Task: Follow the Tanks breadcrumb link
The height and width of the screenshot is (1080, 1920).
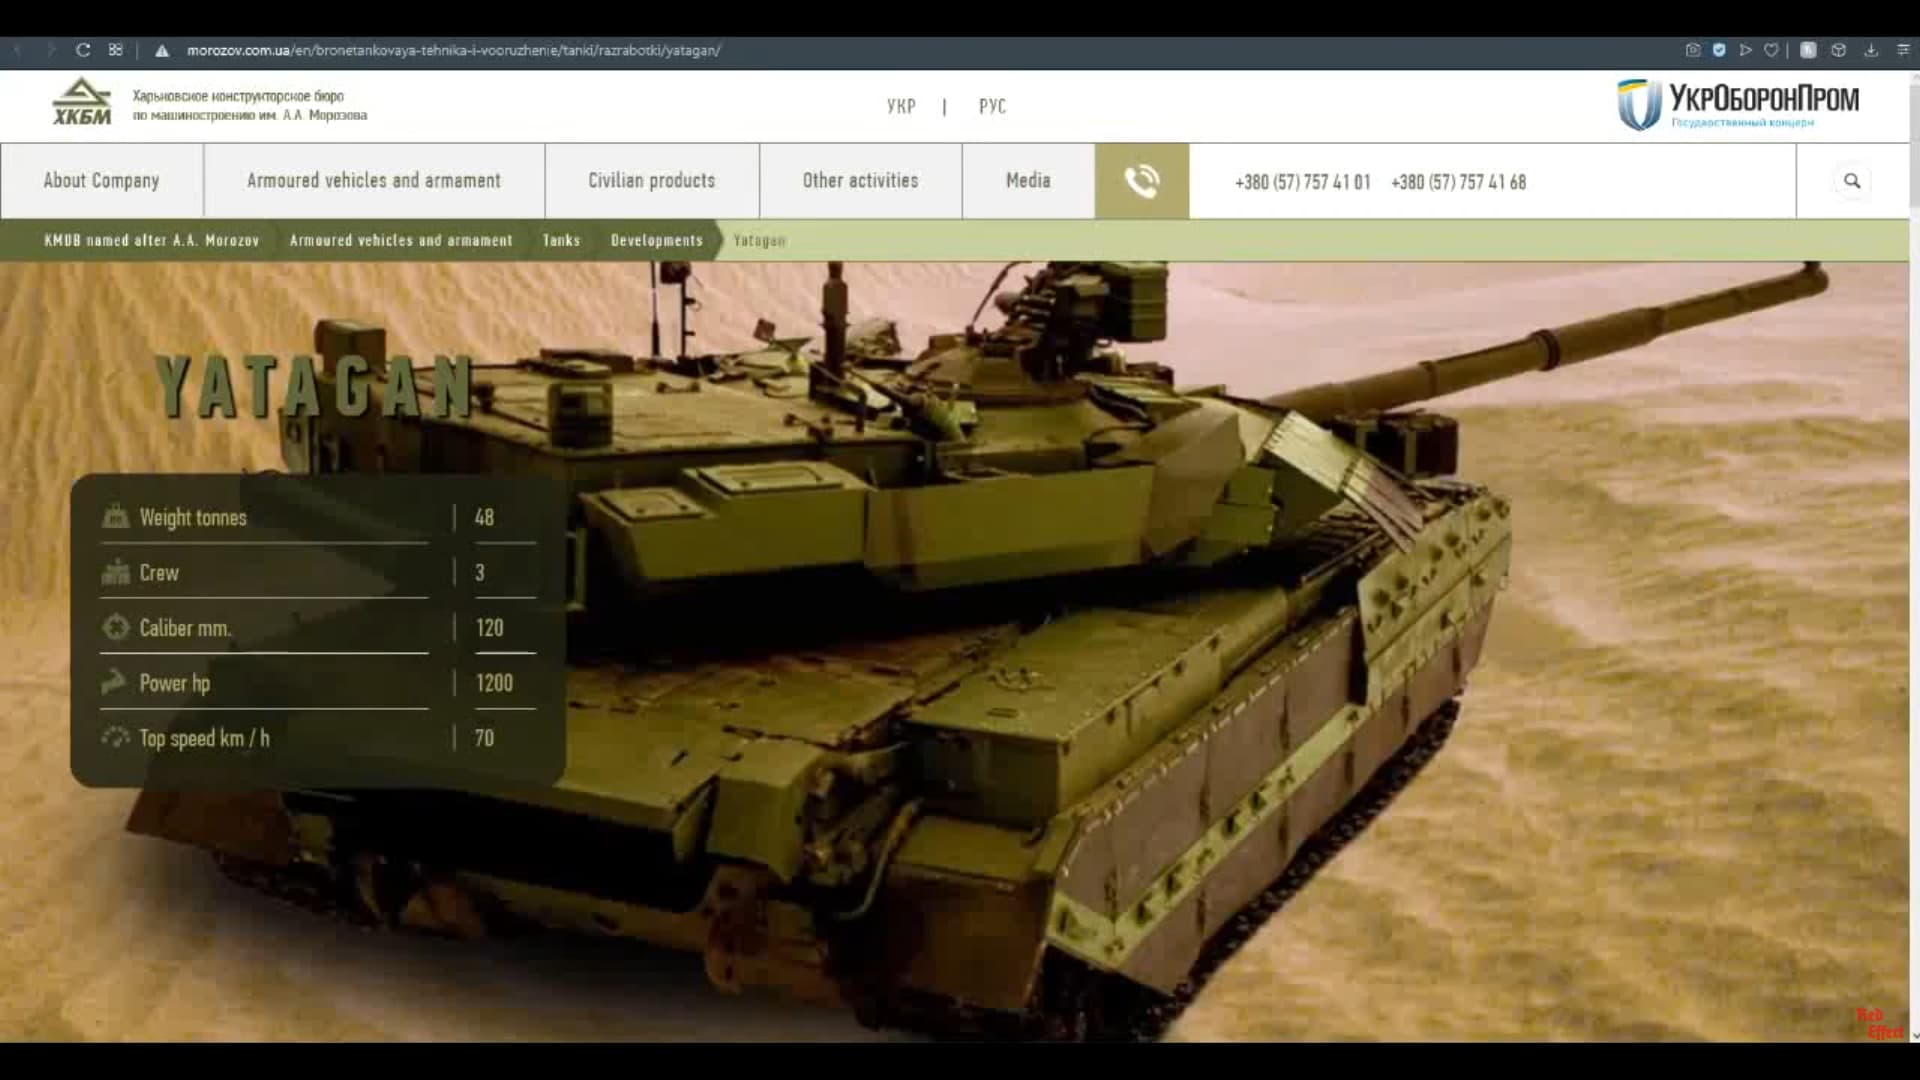Action: (x=561, y=240)
